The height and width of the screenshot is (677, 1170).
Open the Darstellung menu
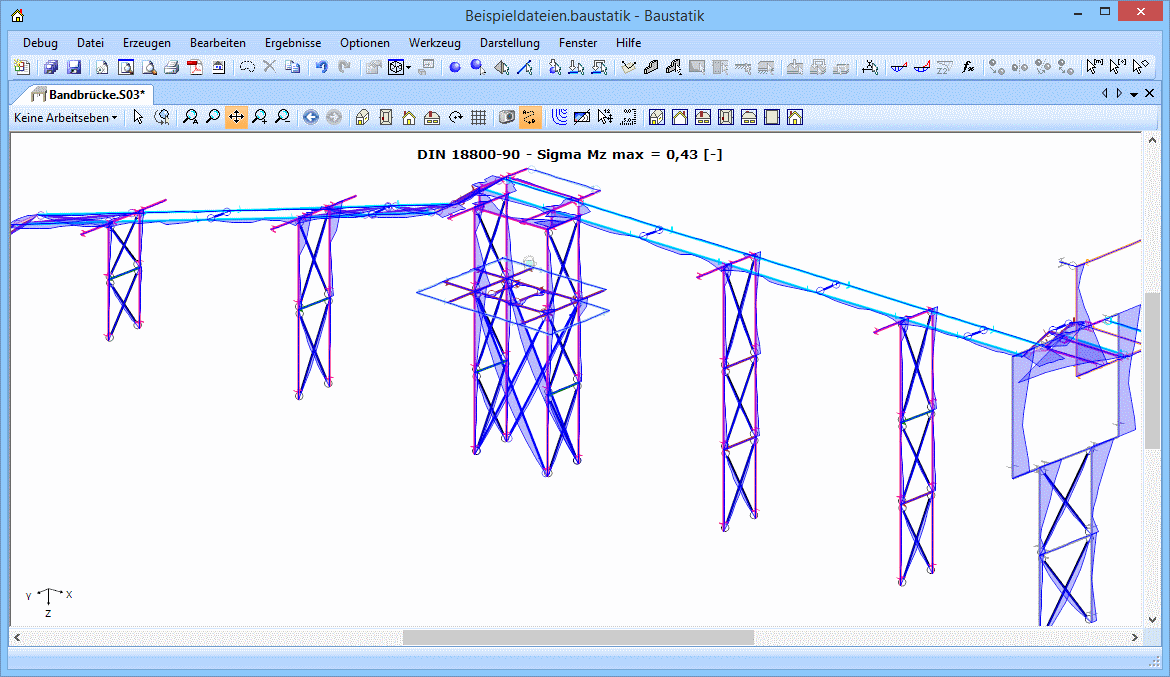coord(509,43)
